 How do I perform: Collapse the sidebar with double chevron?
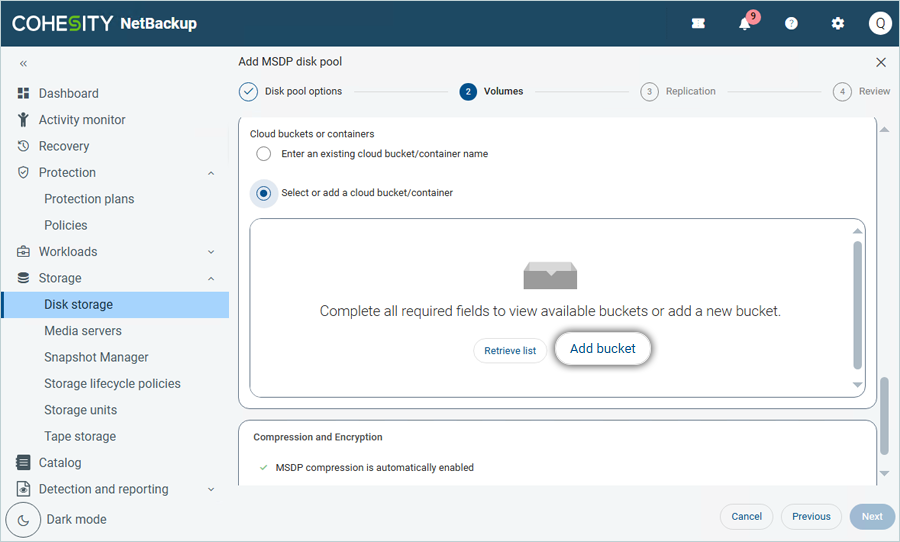(x=23, y=63)
